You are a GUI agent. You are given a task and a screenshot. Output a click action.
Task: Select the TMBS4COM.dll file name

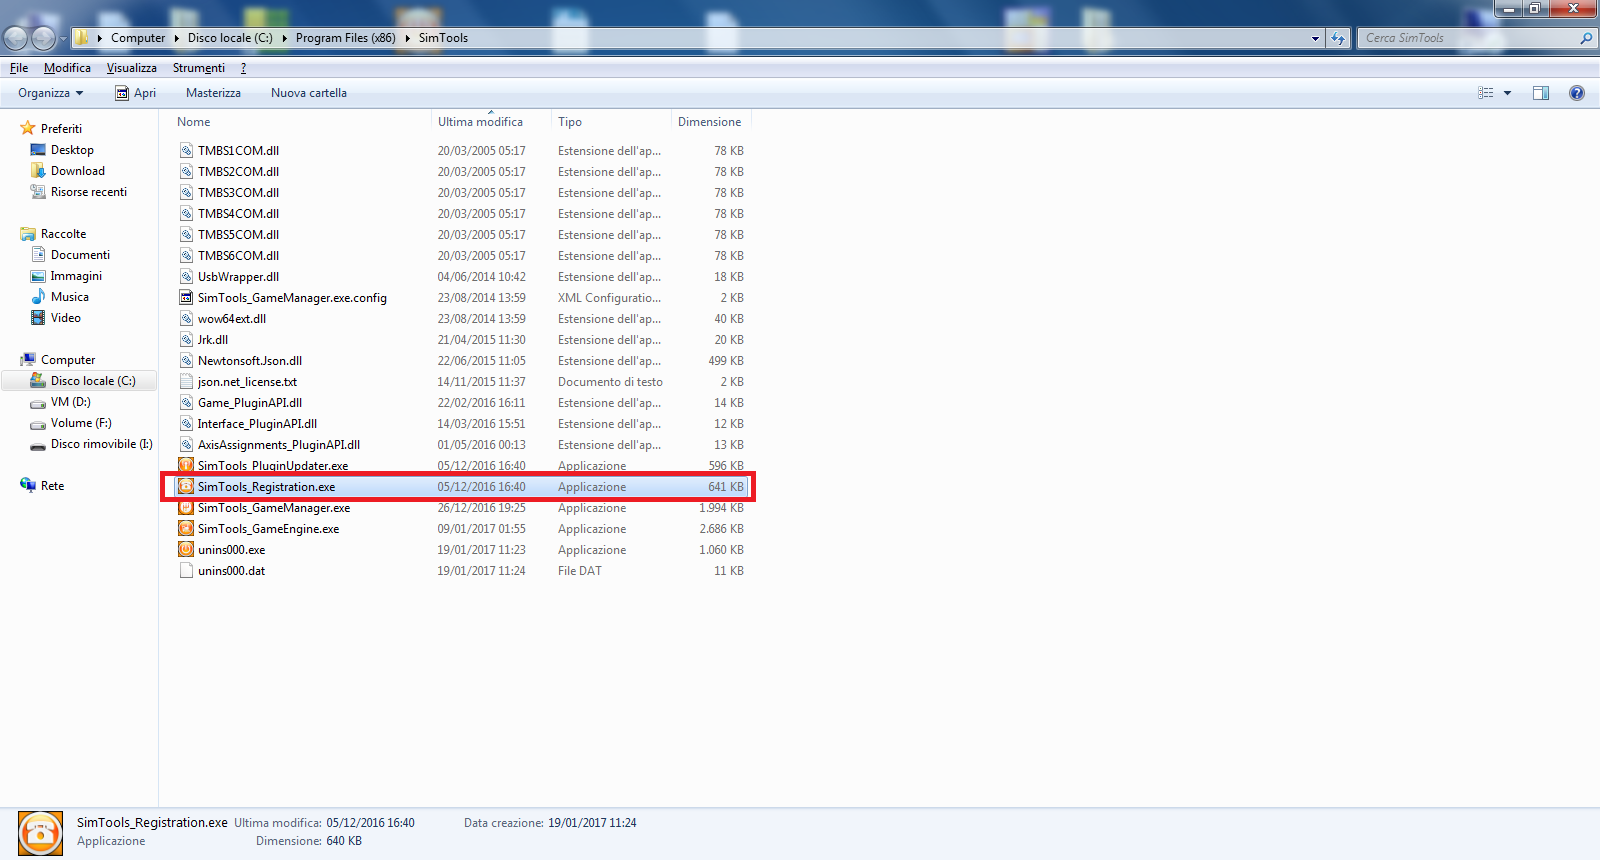pos(238,214)
